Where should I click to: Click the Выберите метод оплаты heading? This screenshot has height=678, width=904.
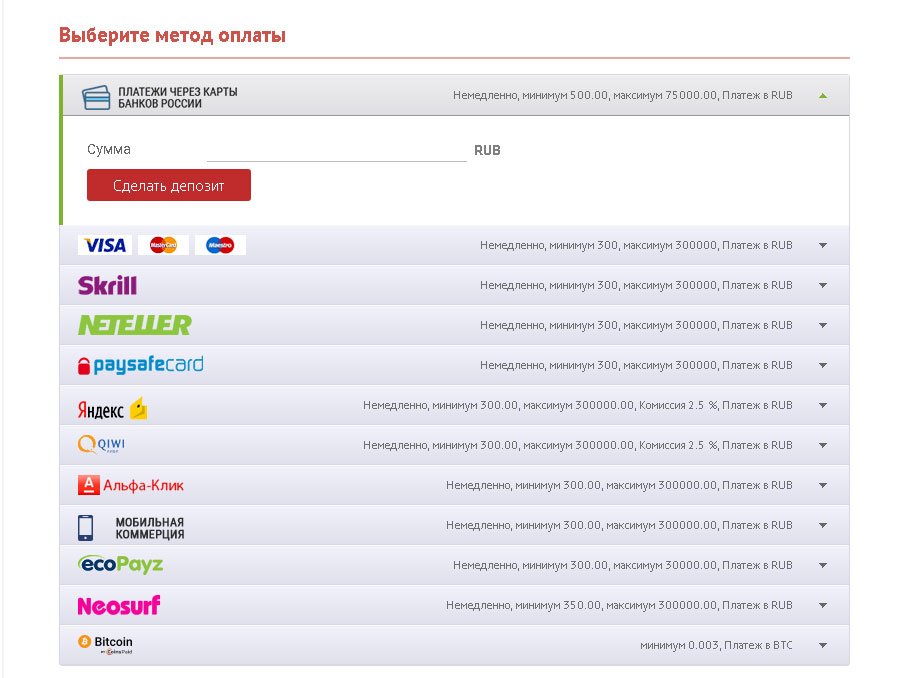[x=172, y=35]
